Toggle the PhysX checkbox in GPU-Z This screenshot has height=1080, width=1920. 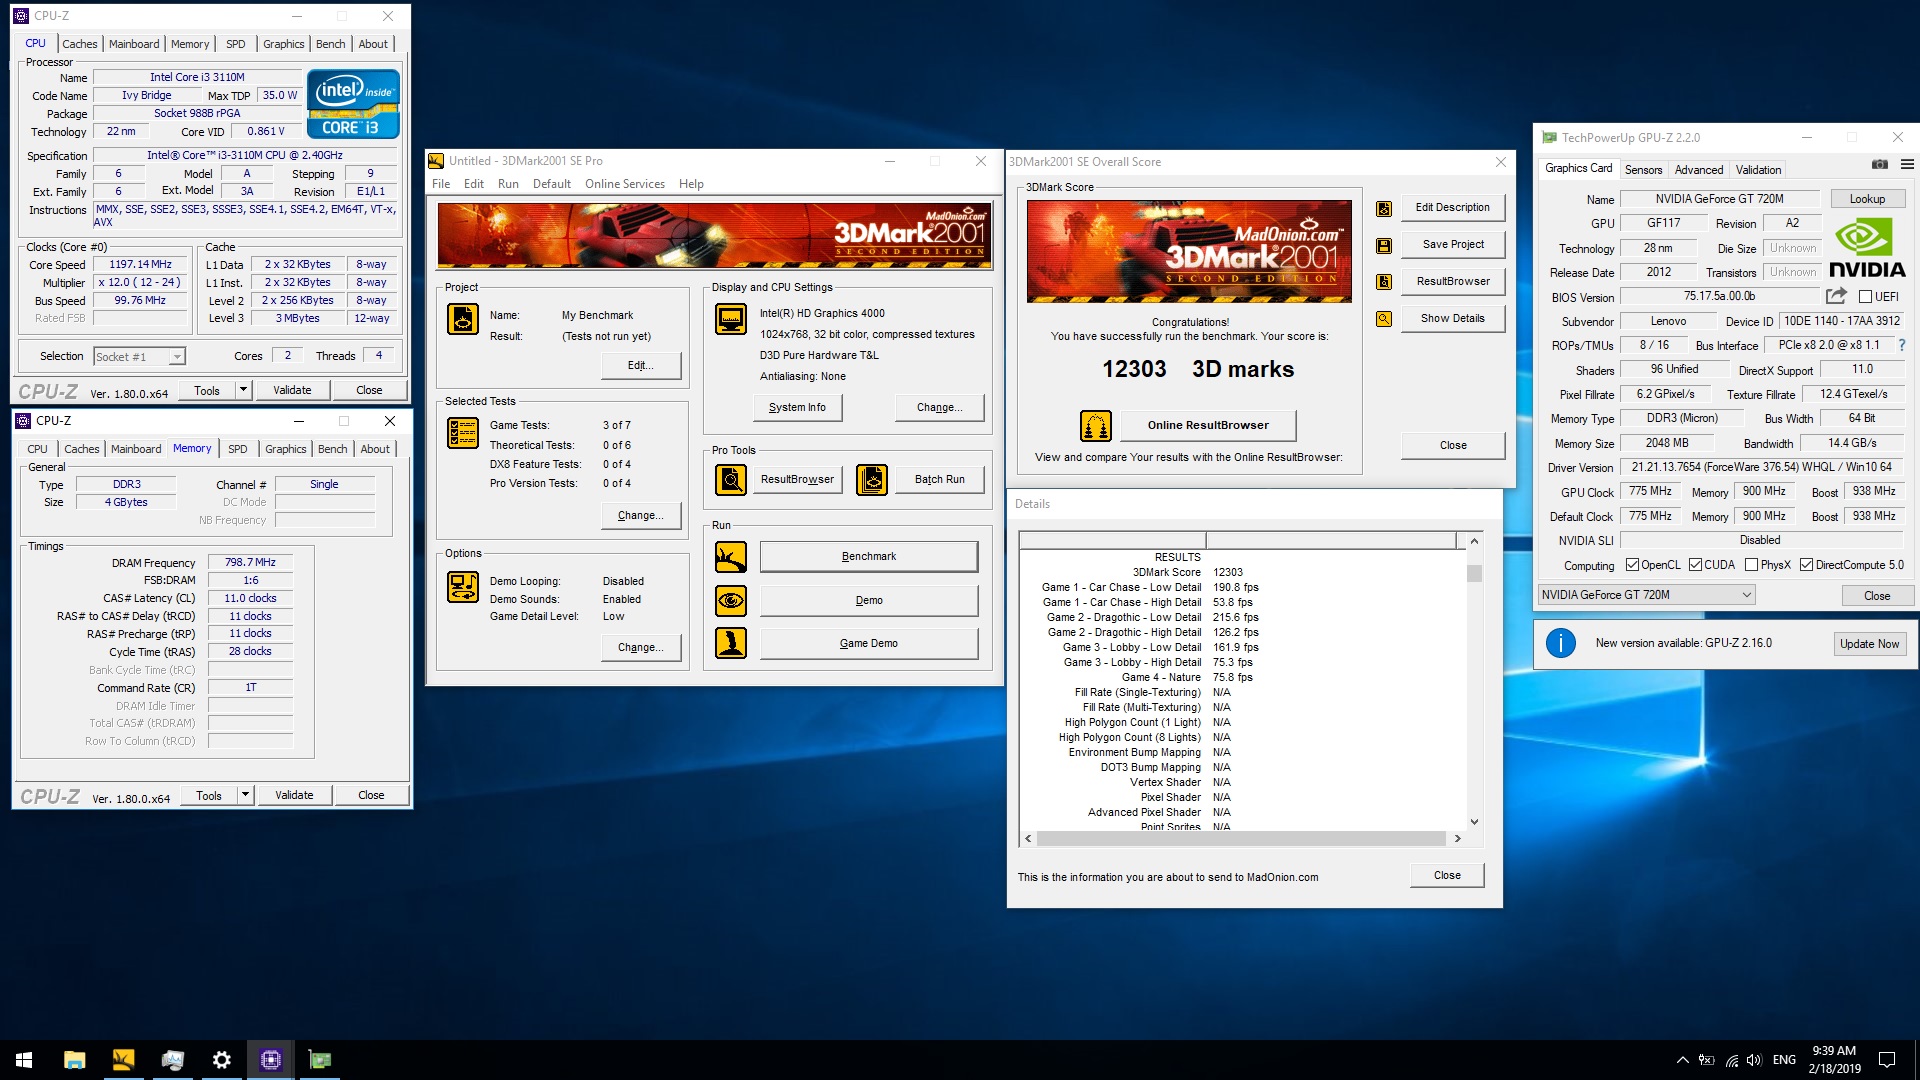(x=1751, y=565)
